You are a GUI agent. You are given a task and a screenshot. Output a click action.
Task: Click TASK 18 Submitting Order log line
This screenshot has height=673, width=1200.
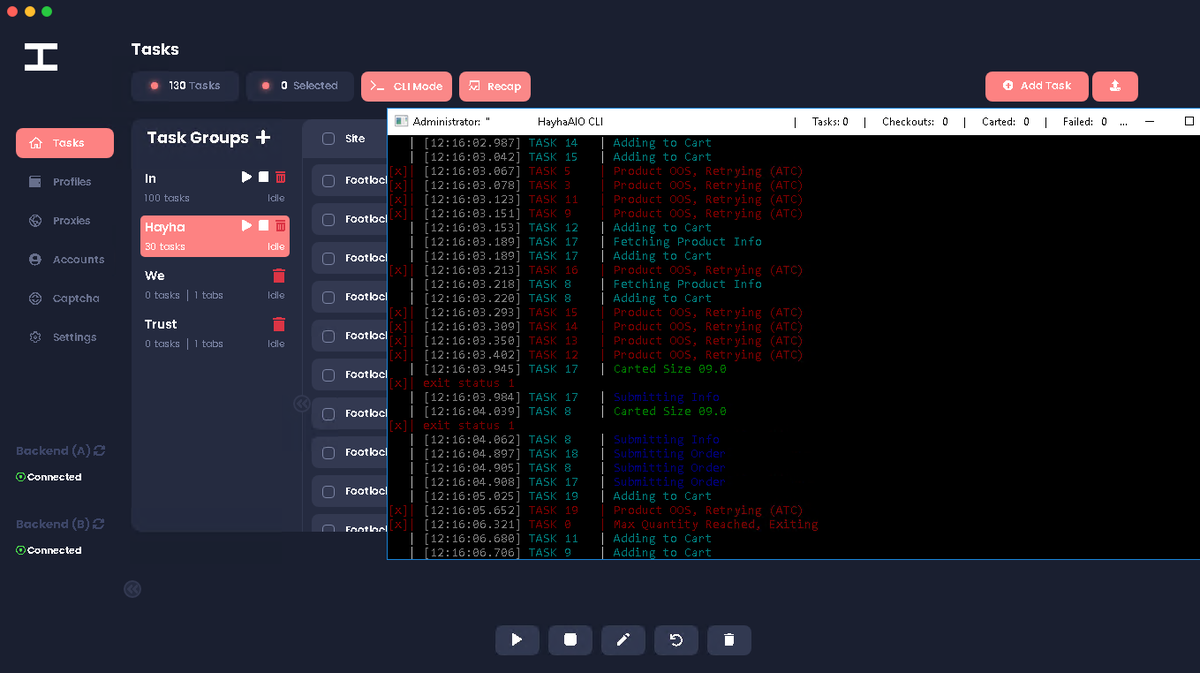[x=574, y=454]
